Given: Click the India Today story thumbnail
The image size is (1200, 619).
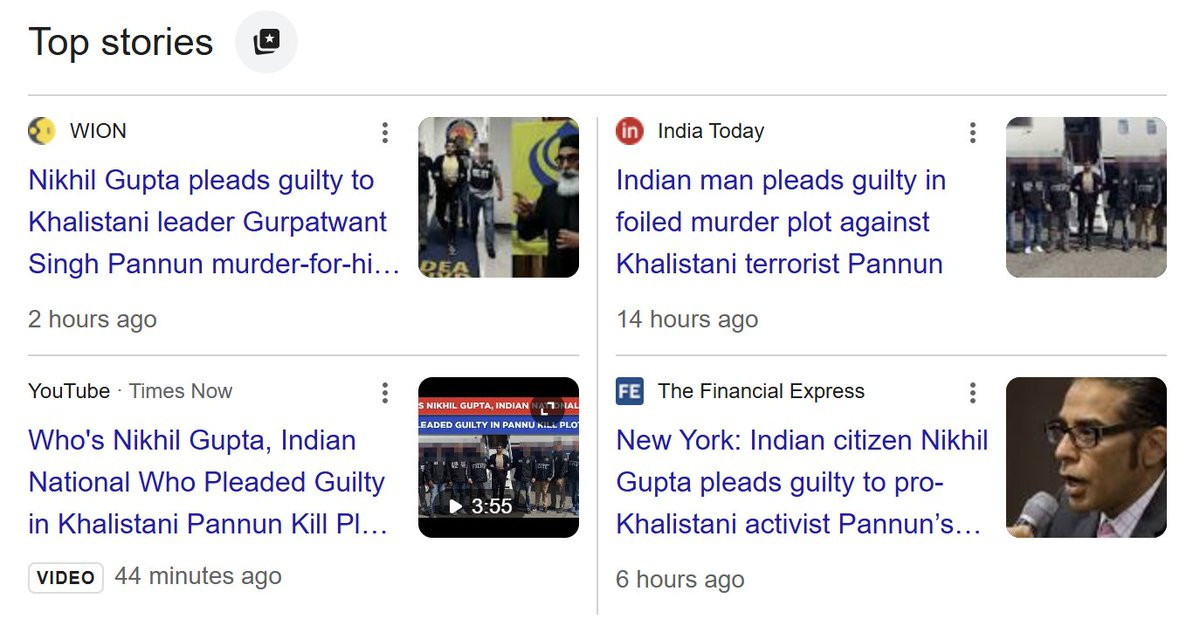Looking at the screenshot, I should coord(1086,197).
